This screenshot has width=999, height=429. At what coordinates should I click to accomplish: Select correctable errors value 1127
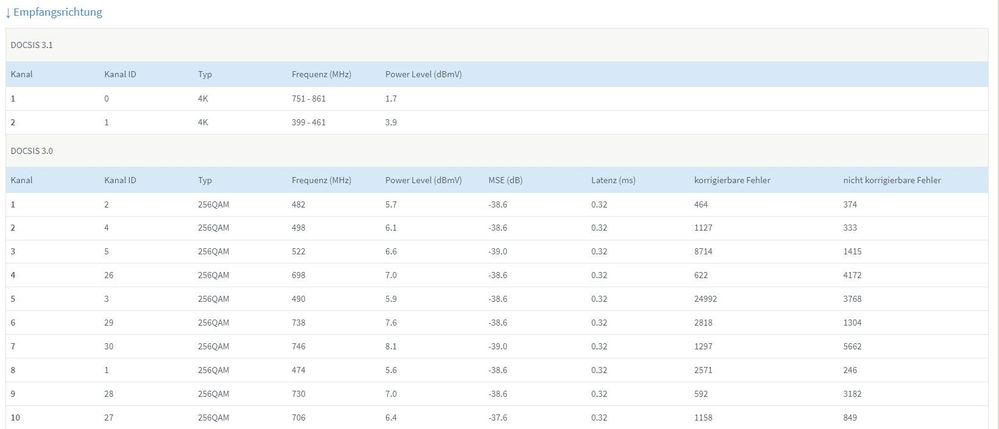tap(703, 228)
